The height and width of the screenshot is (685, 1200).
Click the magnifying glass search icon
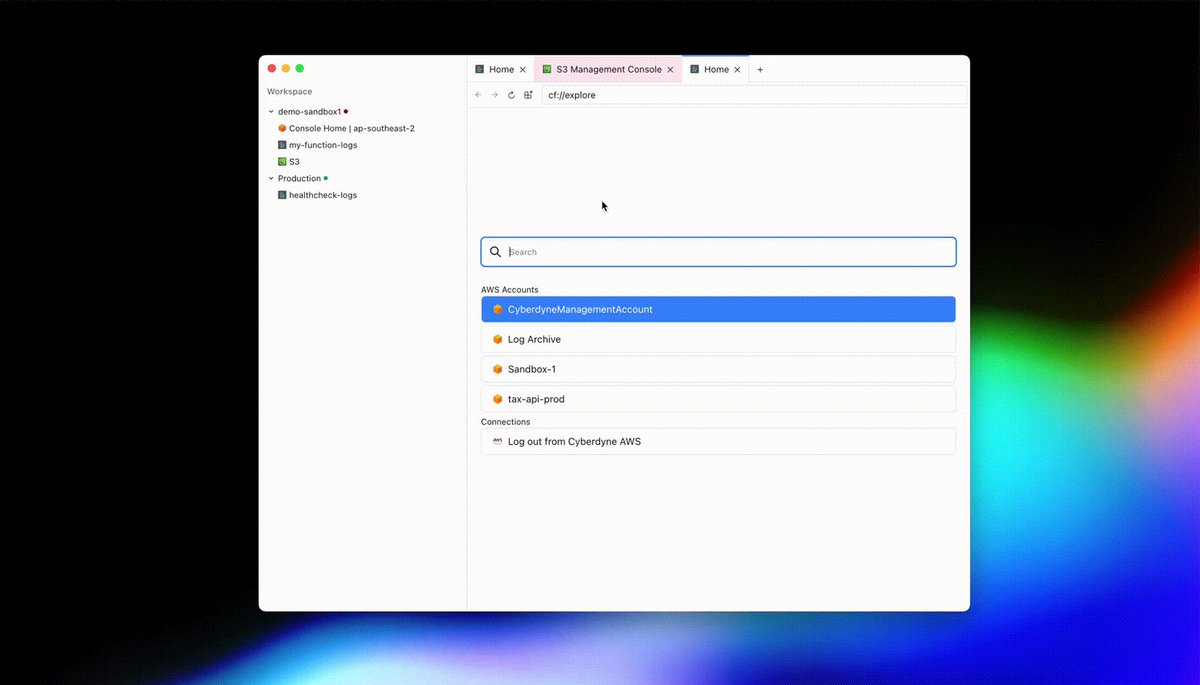495,252
